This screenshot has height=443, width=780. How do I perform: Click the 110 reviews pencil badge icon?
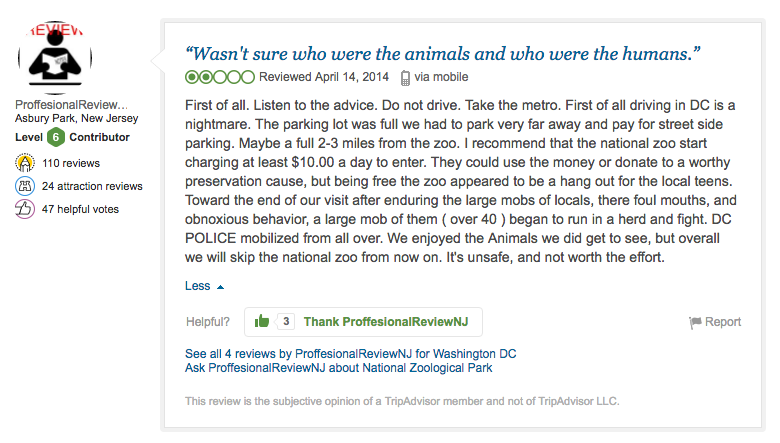pyautogui.click(x=25, y=163)
